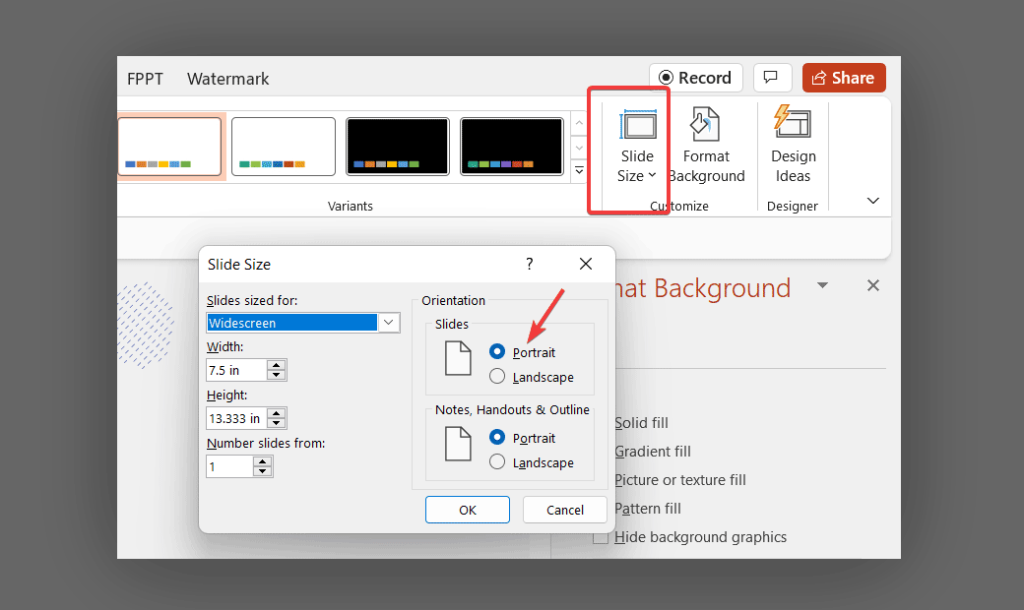Click in the Number slides from field
The image size is (1024, 610).
[x=228, y=466]
